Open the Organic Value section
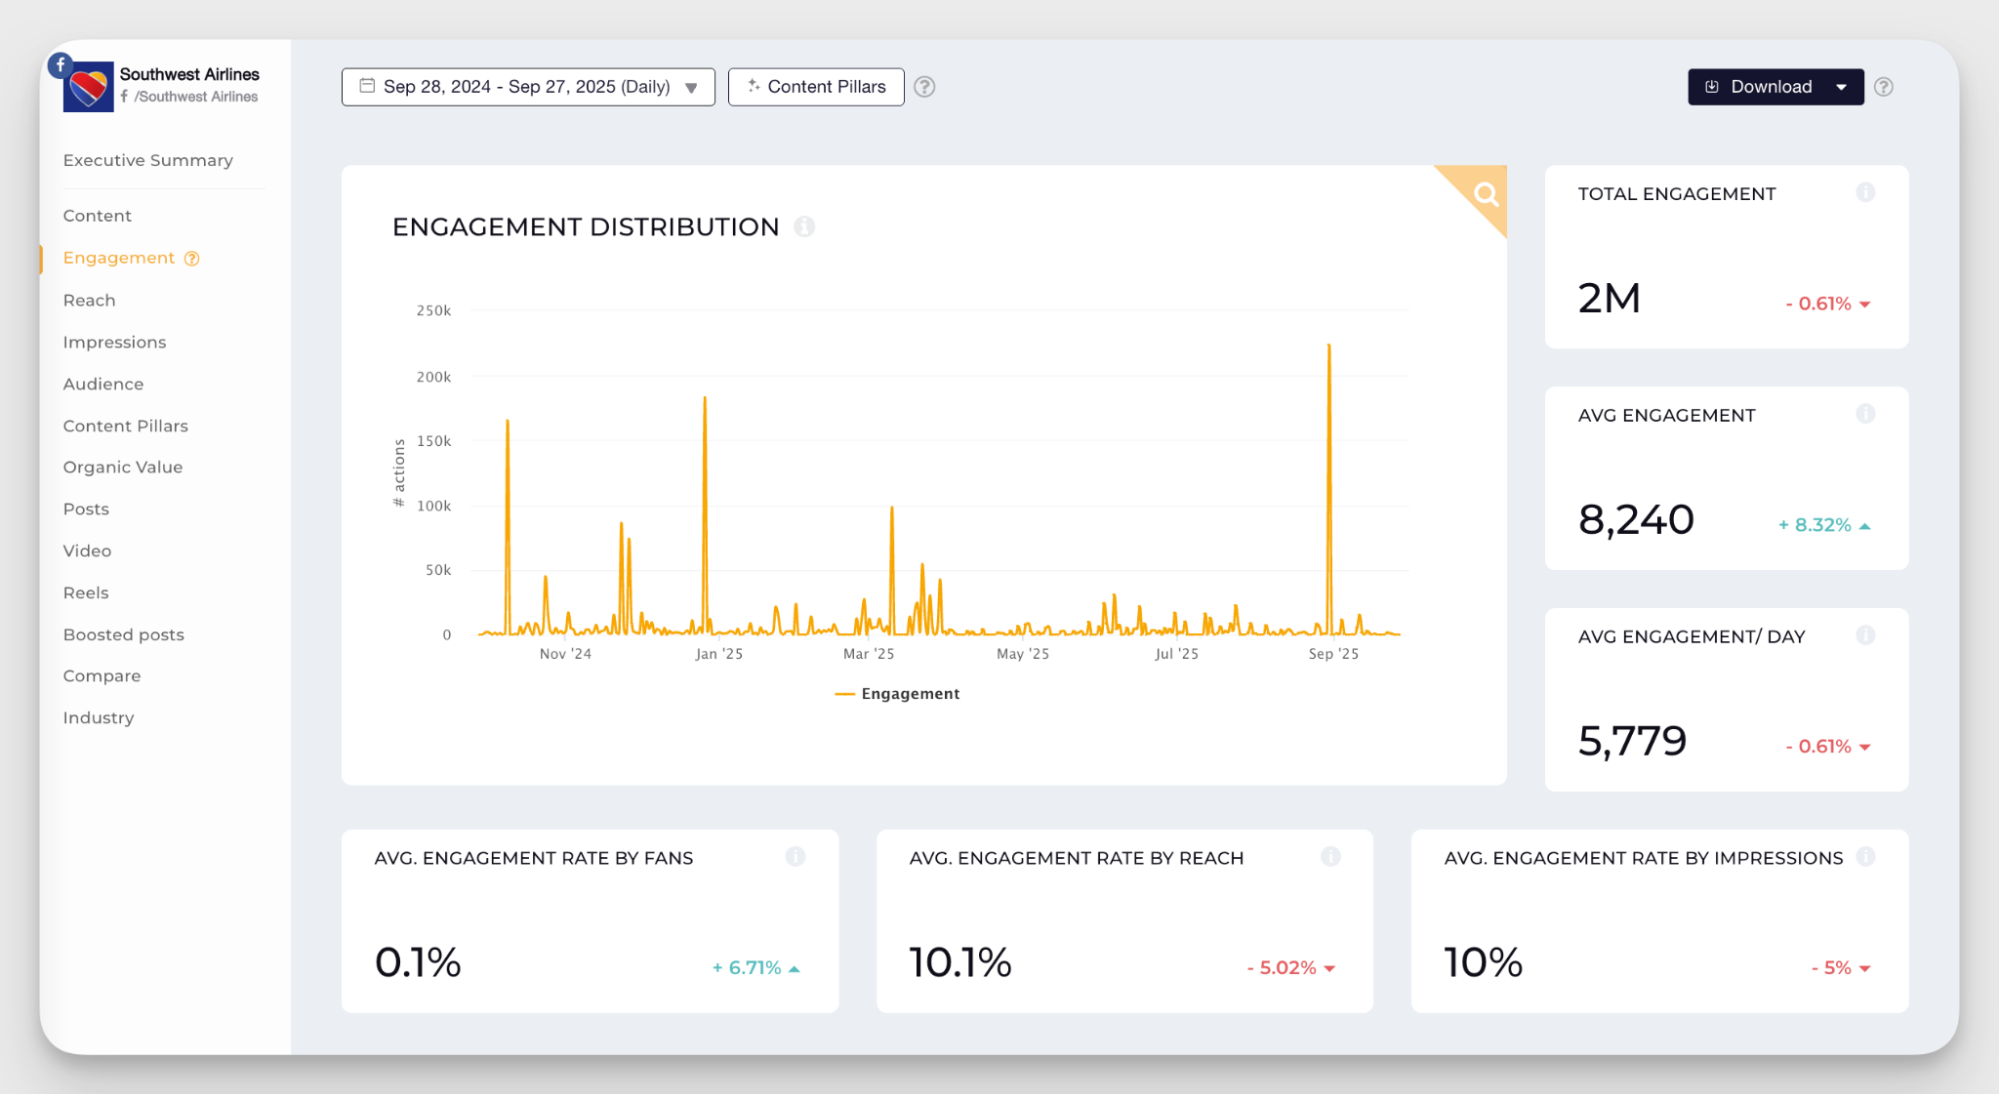 coord(123,467)
